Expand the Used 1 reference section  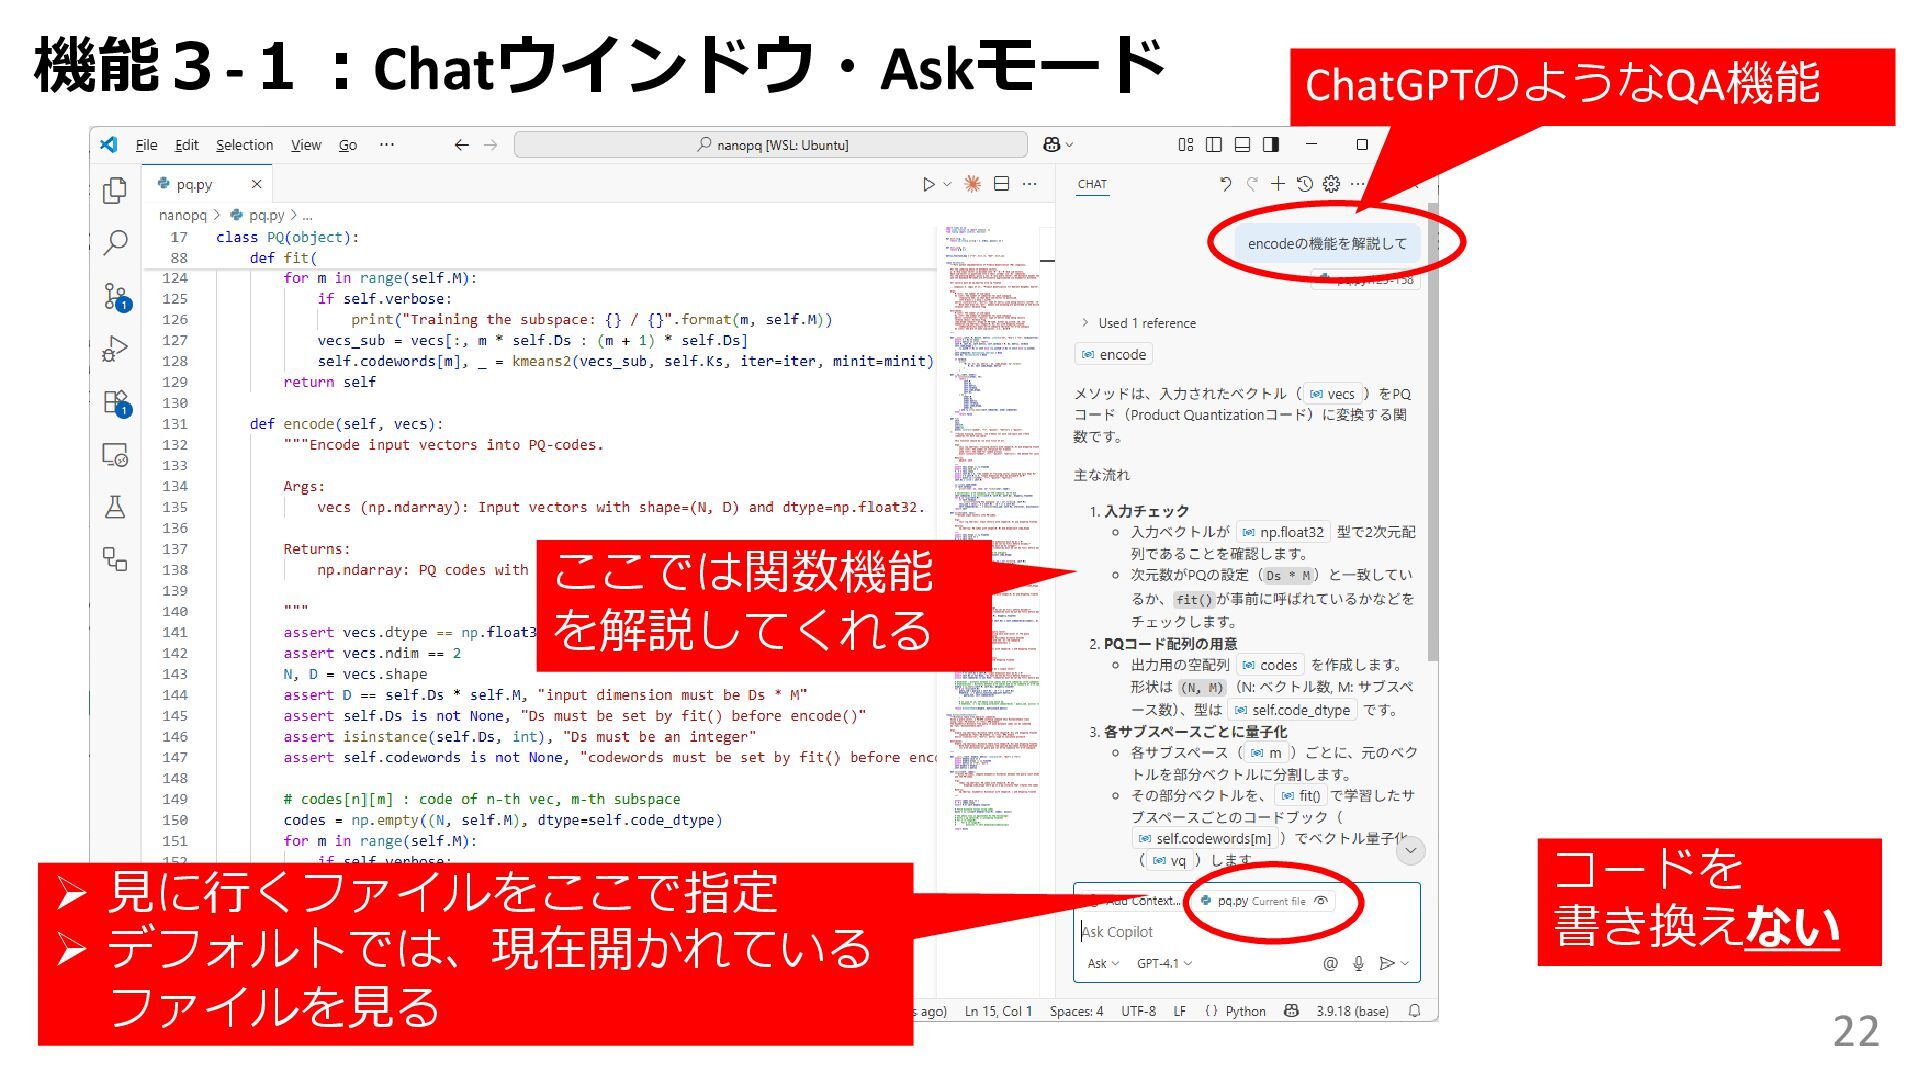(x=1139, y=323)
